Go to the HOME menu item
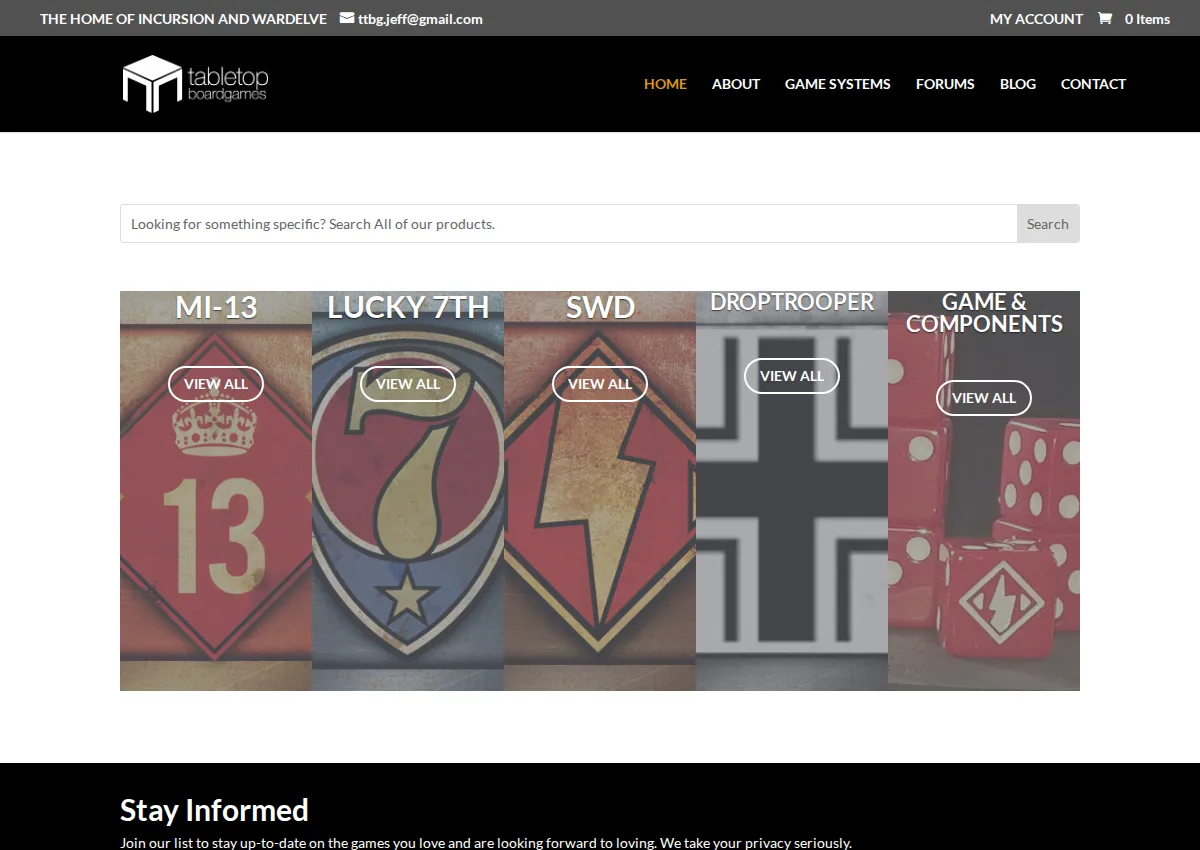The width and height of the screenshot is (1200, 850). [665, 84]
